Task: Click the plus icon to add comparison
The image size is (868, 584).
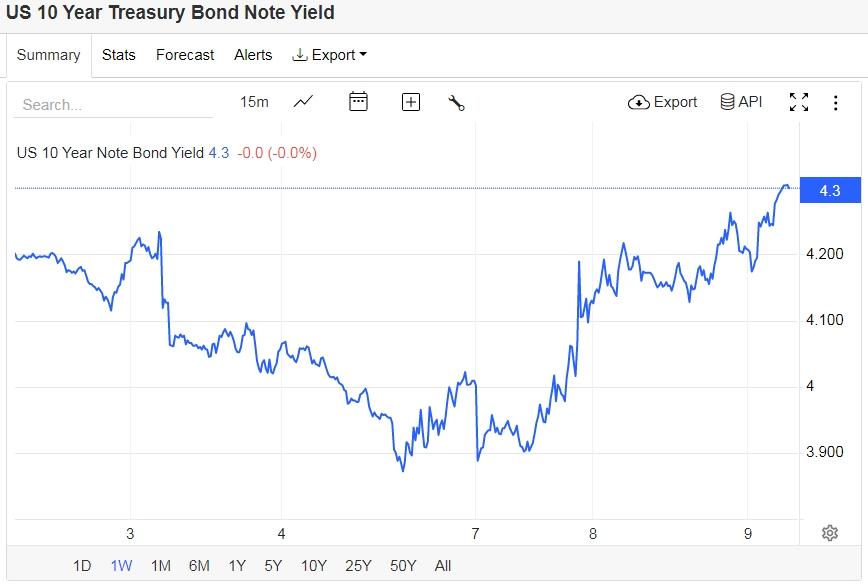Action: coord(410,102)
